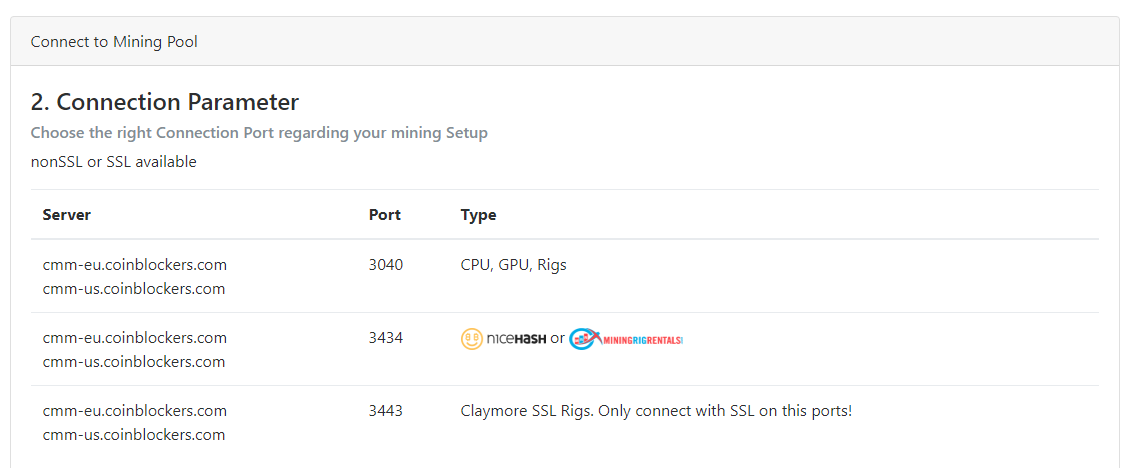Click cmm-us server in the port 3434 row

pyautogui.click(x=134, y=362)
